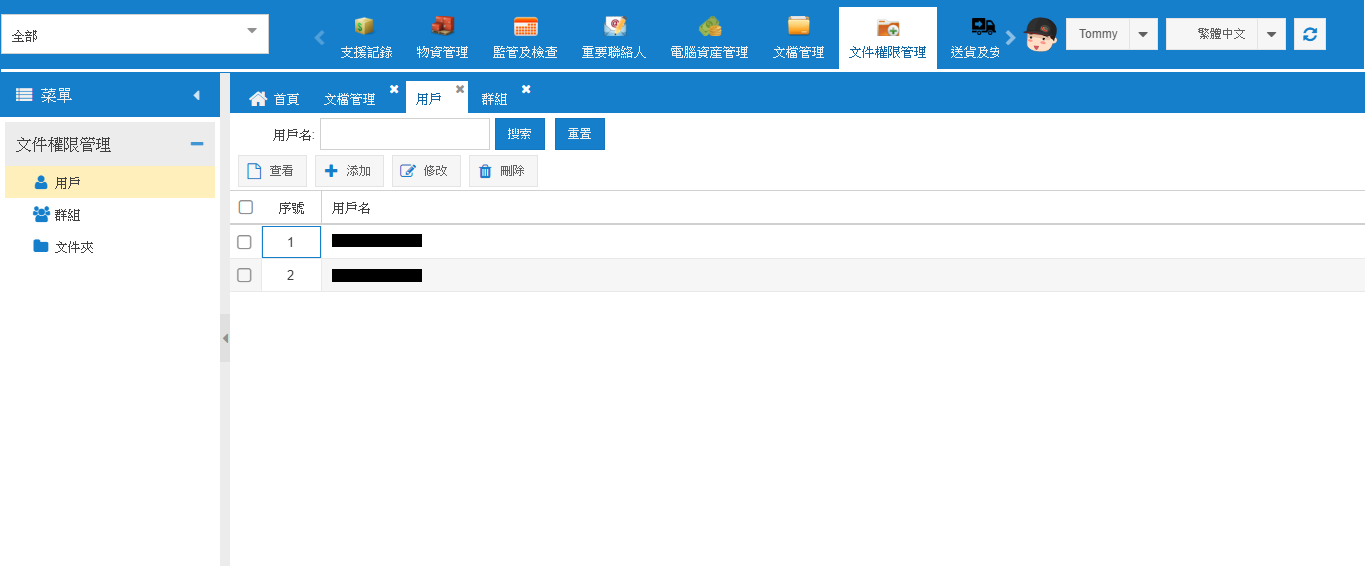Switch to the 文檔管理 tab
1365x566 pixels.
[x=349, y=99]
